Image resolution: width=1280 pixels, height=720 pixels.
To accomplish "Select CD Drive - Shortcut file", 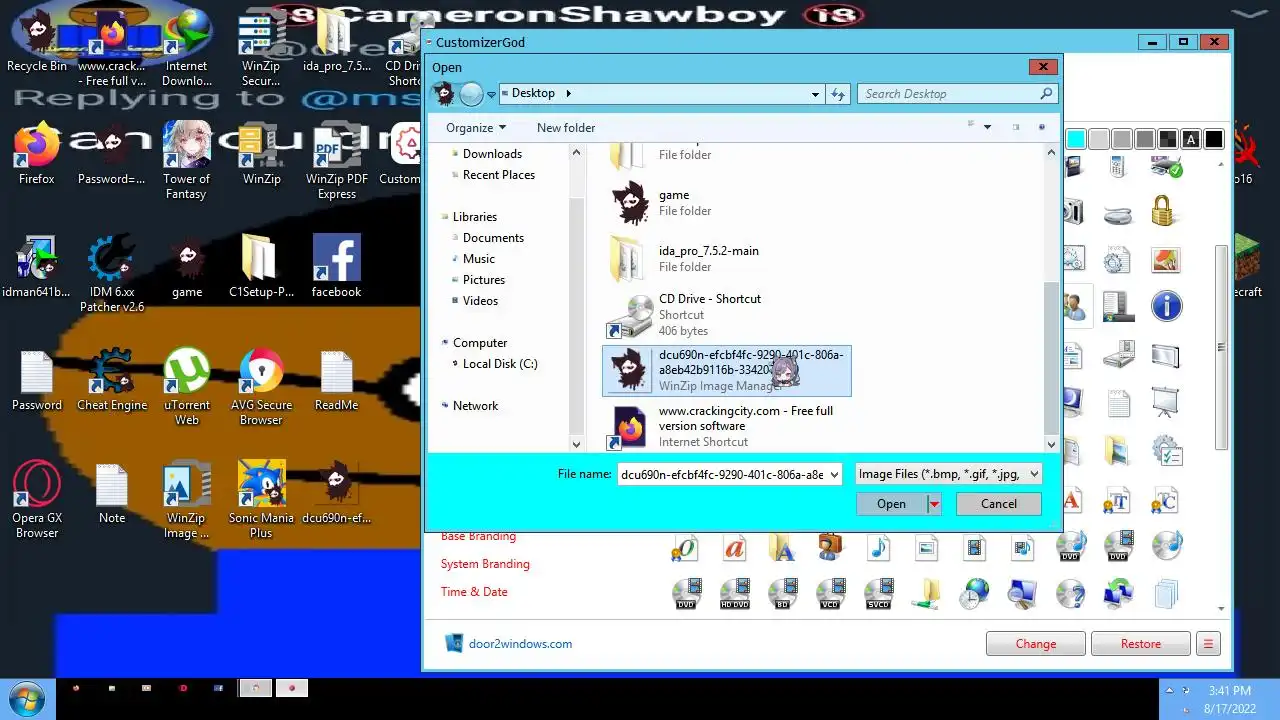I will [x=727, y=315].
